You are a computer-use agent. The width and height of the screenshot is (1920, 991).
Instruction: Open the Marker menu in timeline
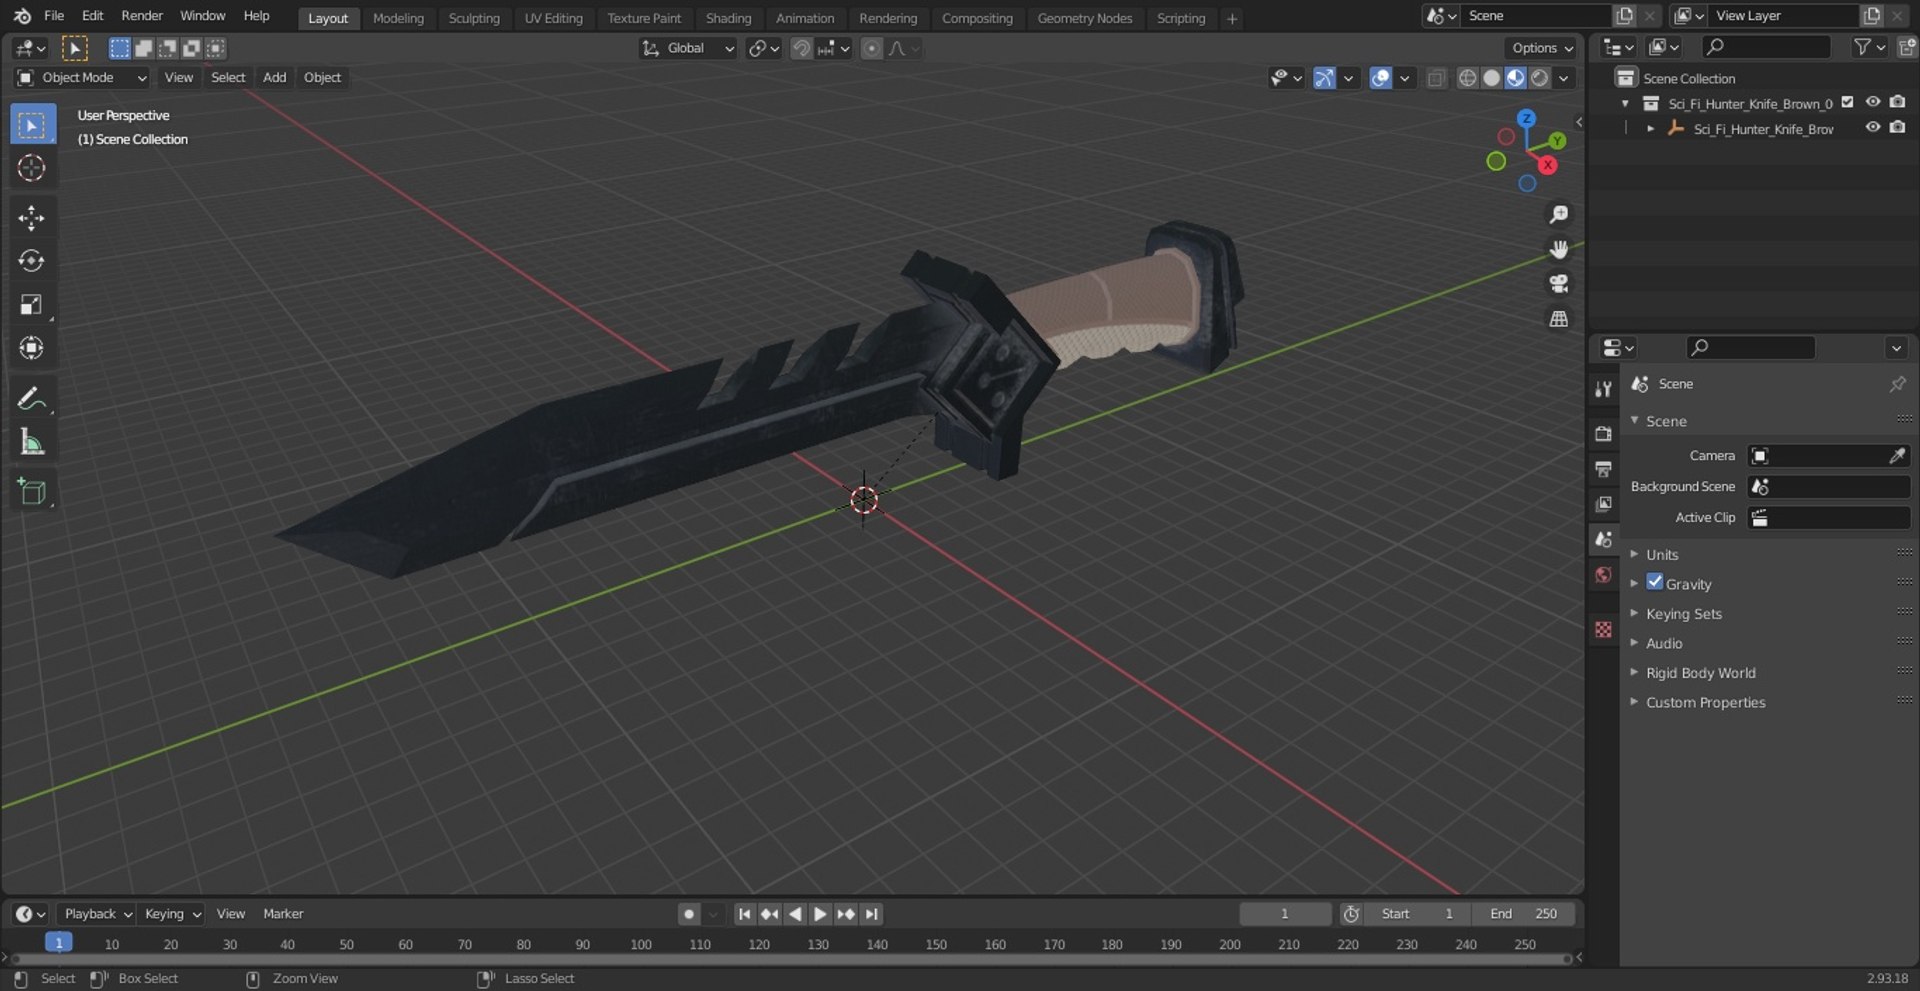pos(283,914)
